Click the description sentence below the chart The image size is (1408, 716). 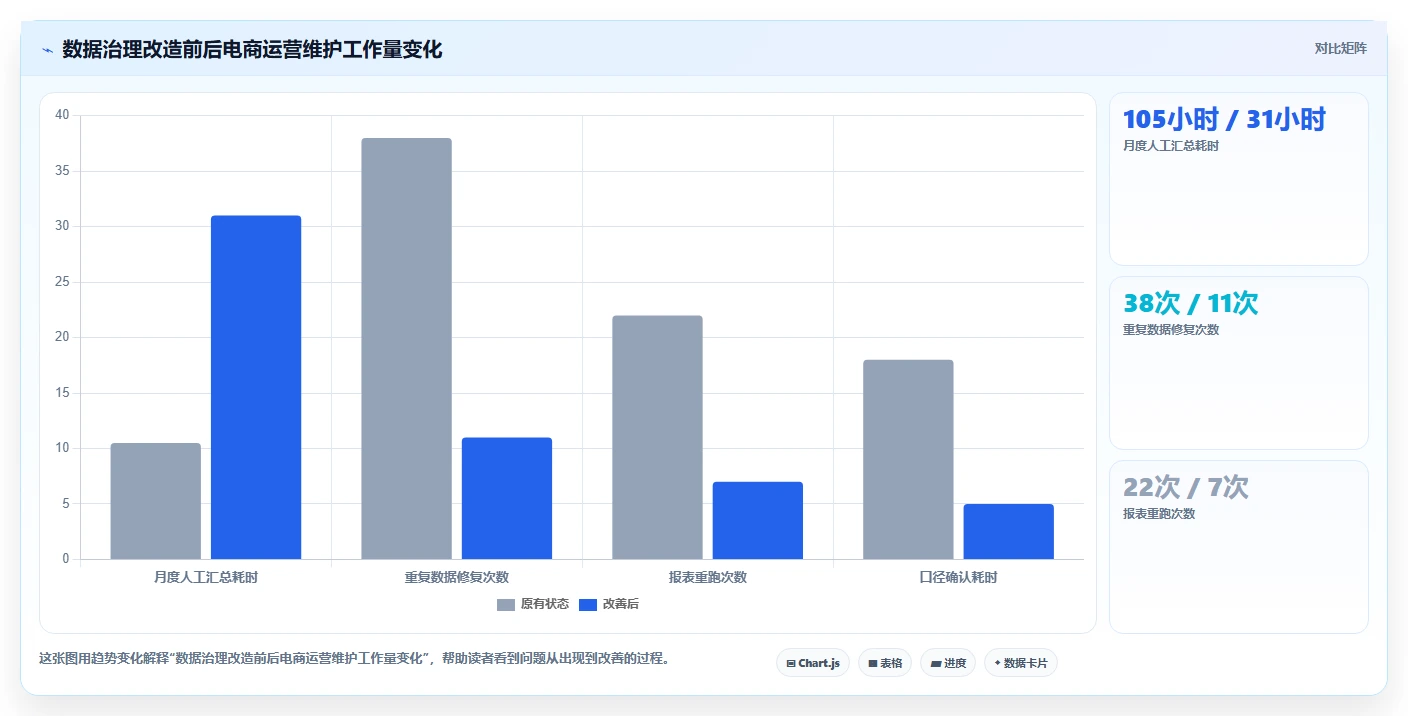[x=354, y=659]
